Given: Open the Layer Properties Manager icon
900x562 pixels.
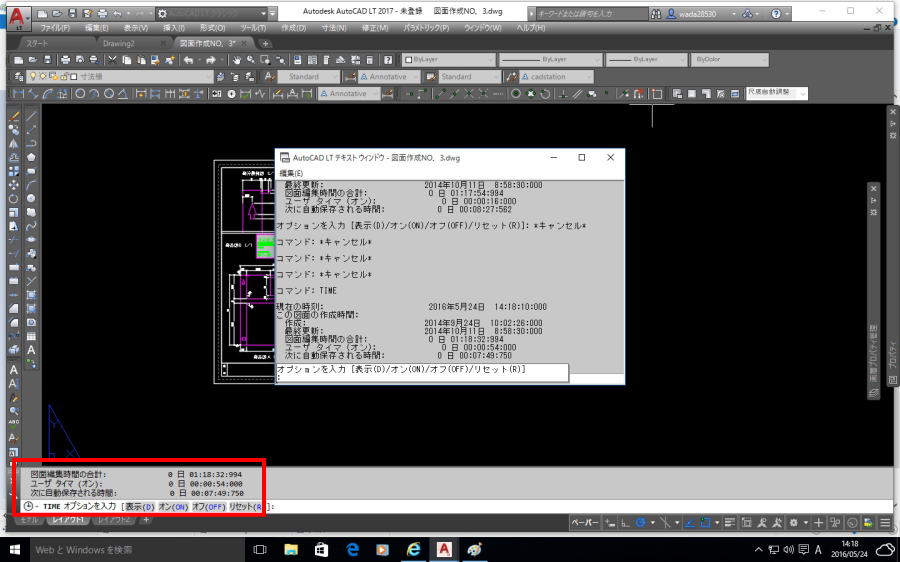Looking at the screenshot, I should tap(19, 76).
